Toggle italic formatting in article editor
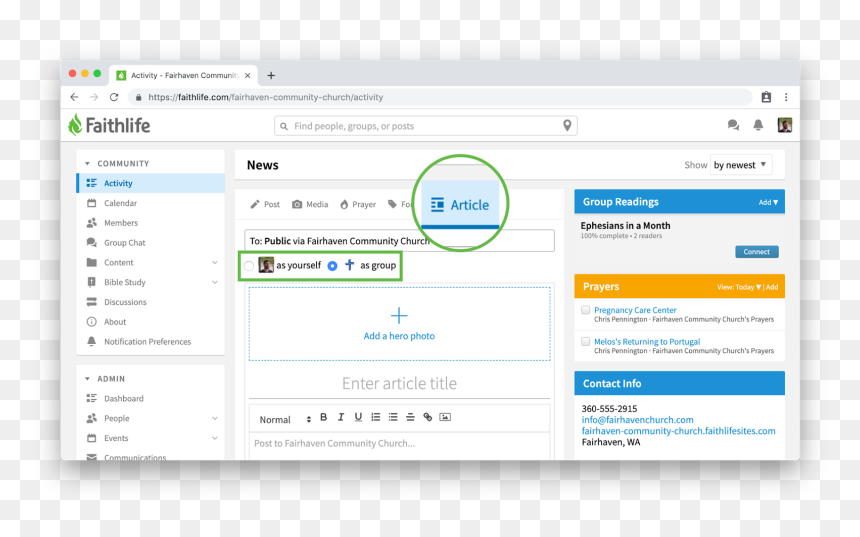This screenshot has width=860, height=537. (341, 417)
